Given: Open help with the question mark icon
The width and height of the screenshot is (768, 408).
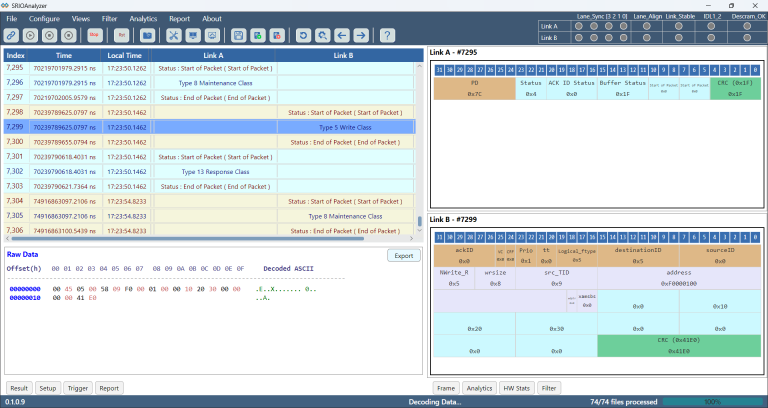Looking at the screenshot, I should pos(387,35).
